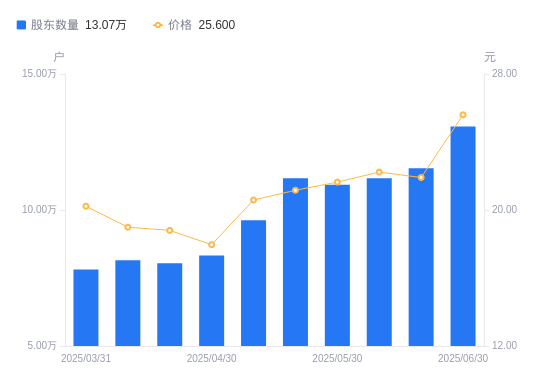Click the highest orange price point
Image resolution: width=550 pixels, height=381 pixels.
pos(463,115)
